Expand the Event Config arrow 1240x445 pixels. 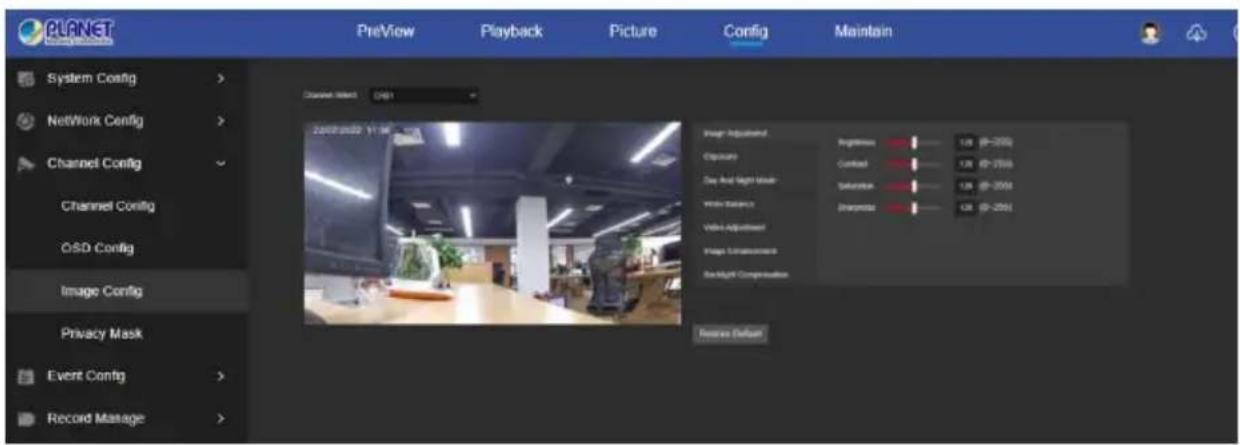pyautogui.click(x=222, y=377)
